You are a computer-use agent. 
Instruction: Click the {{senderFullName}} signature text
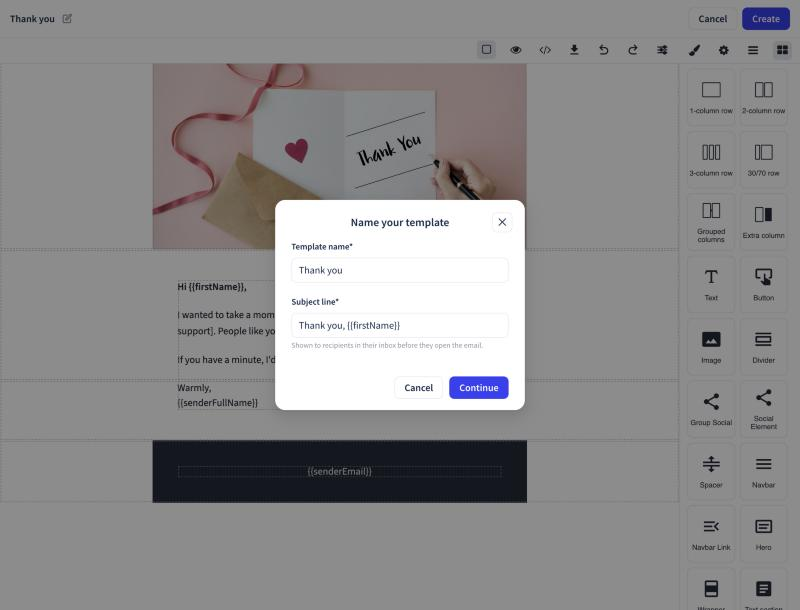(217, 402)
